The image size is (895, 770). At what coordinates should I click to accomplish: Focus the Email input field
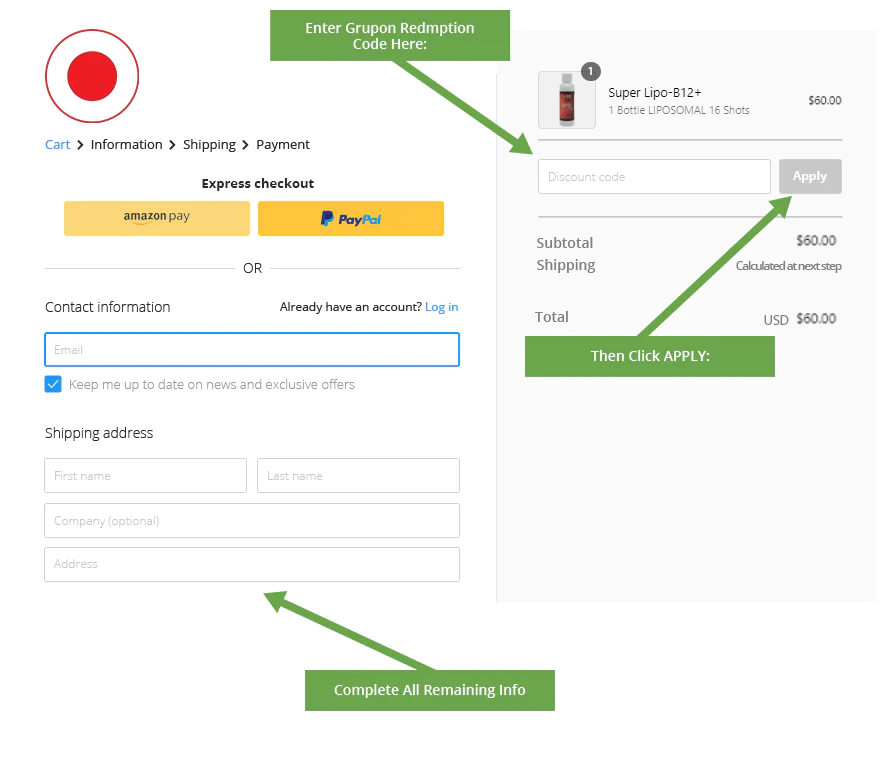pos(252,350)
